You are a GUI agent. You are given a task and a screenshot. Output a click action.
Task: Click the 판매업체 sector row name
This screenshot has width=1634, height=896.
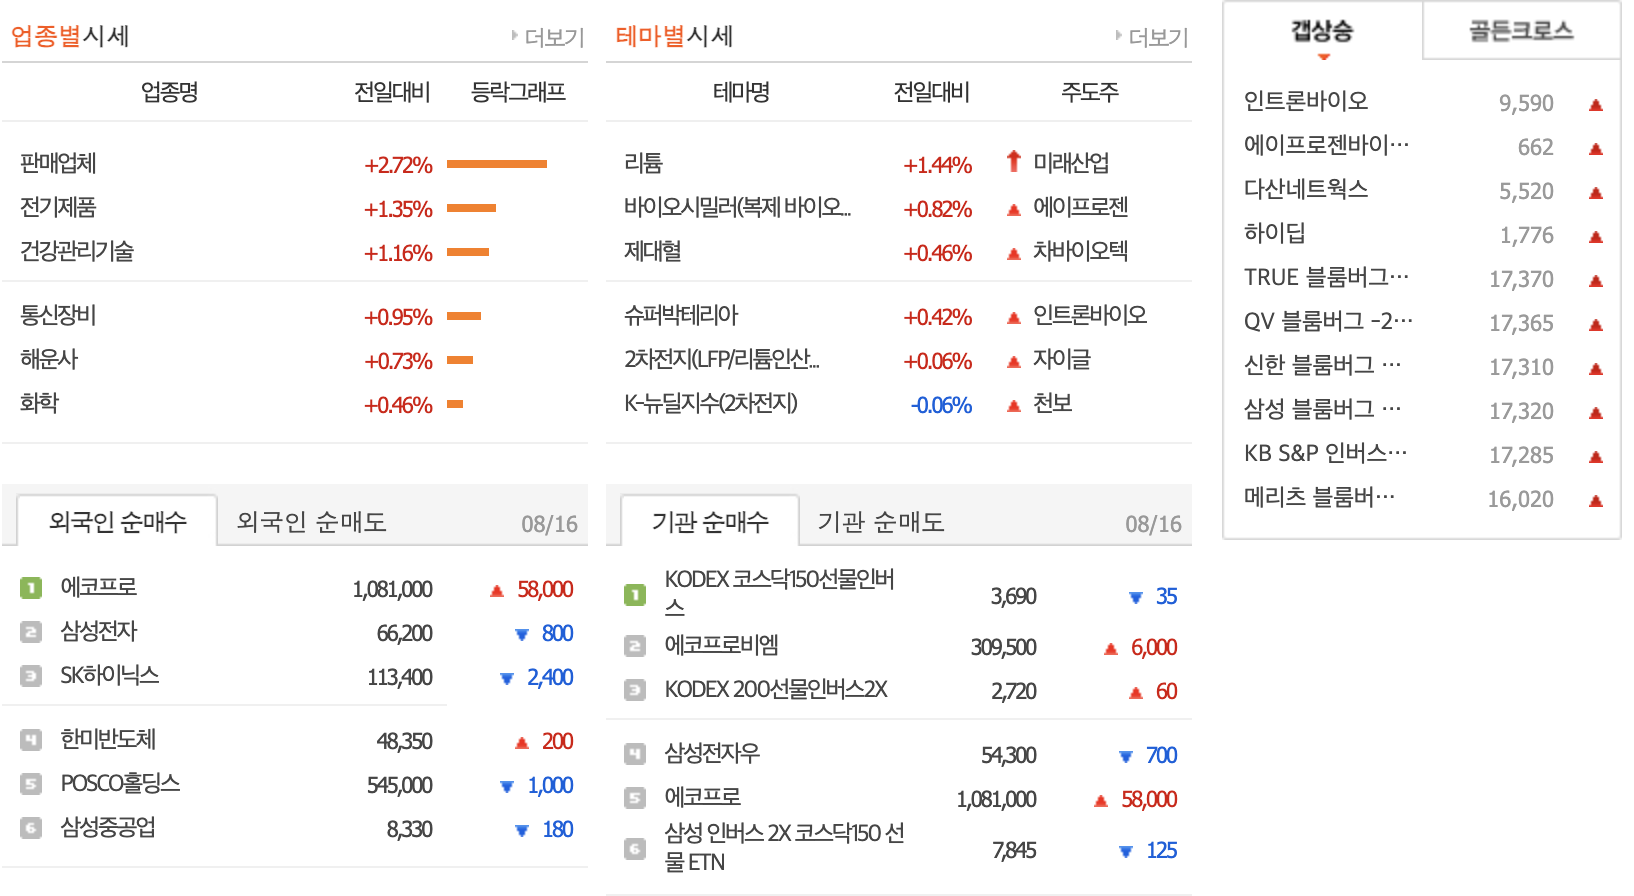click(58, 163)
